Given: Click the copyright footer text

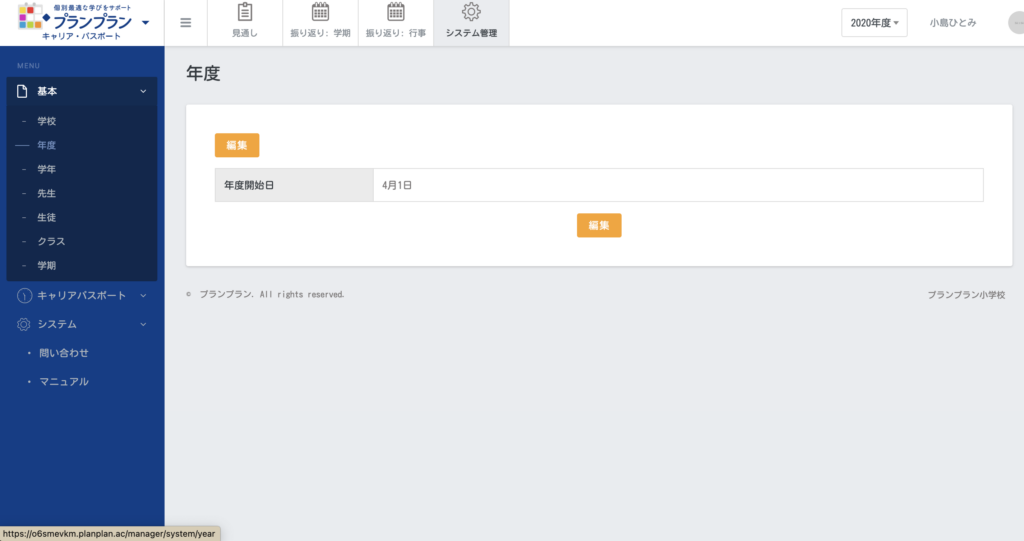Looking at the screenshot, I should coord(265,295).
